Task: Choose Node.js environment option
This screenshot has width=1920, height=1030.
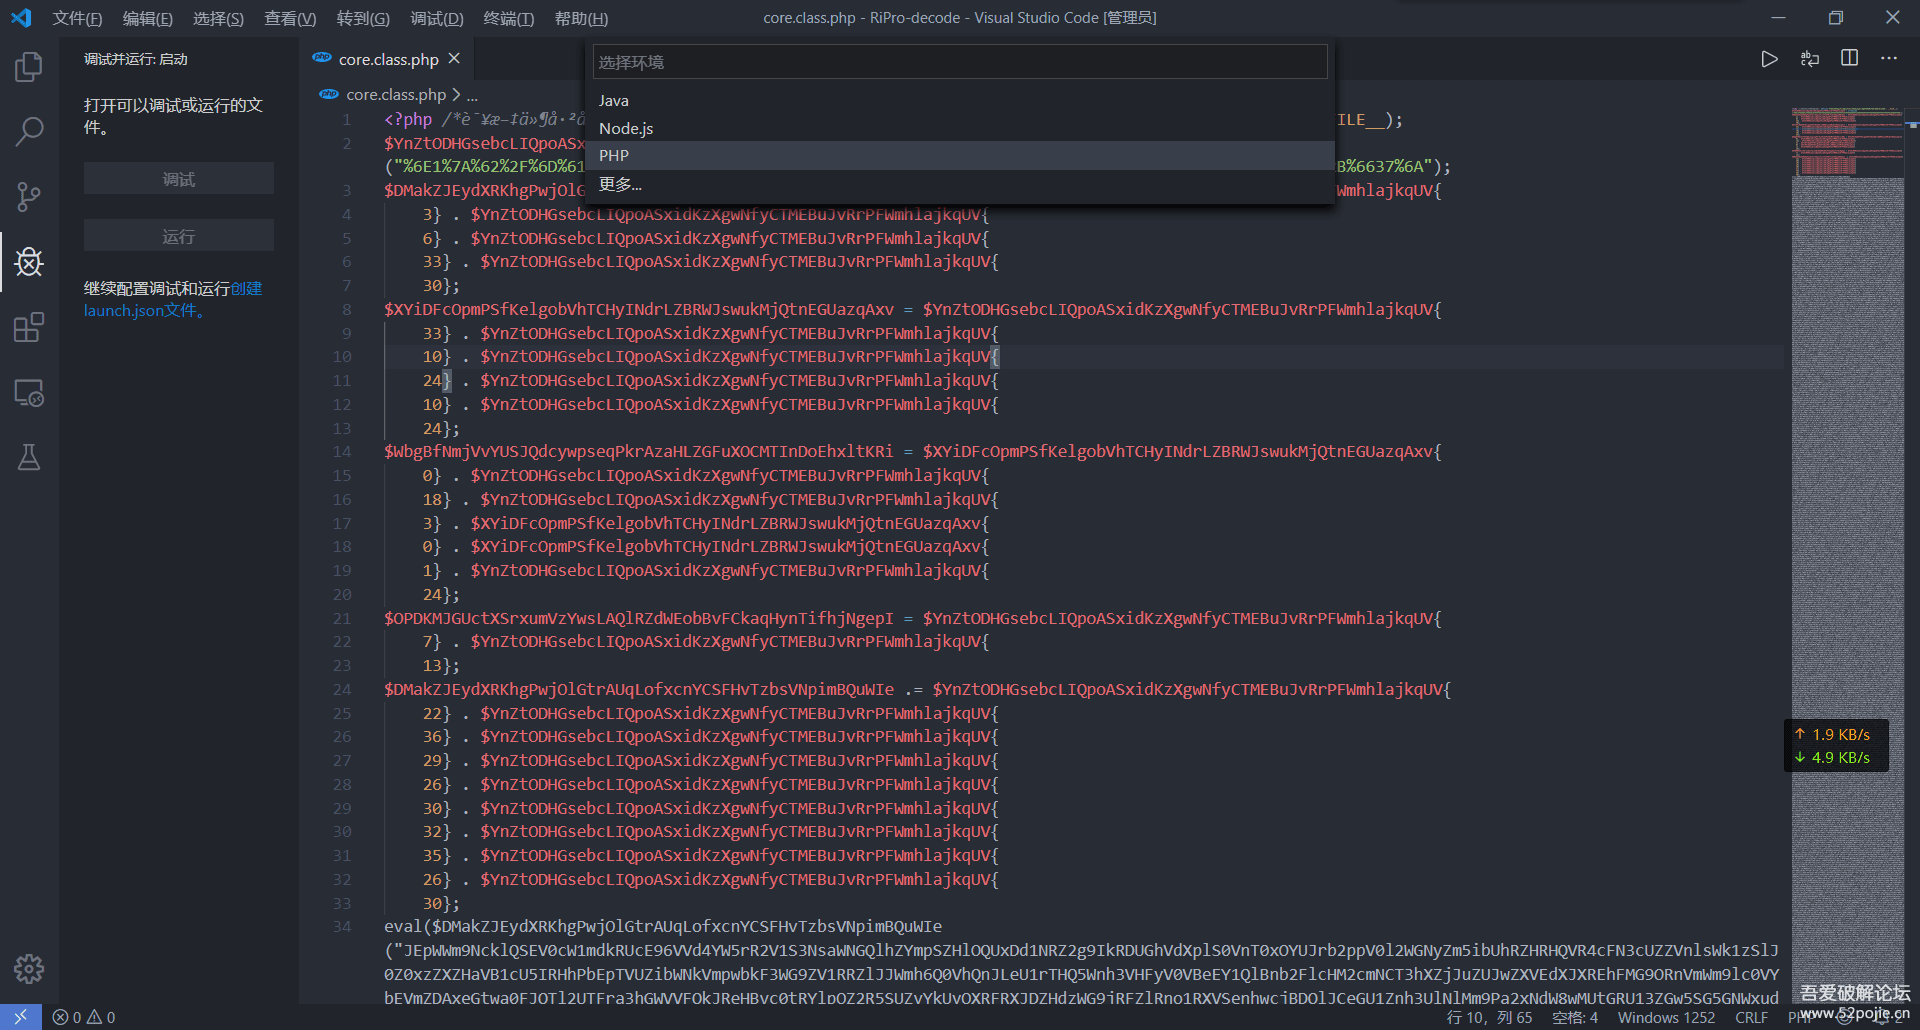Action: coord(626,128)
